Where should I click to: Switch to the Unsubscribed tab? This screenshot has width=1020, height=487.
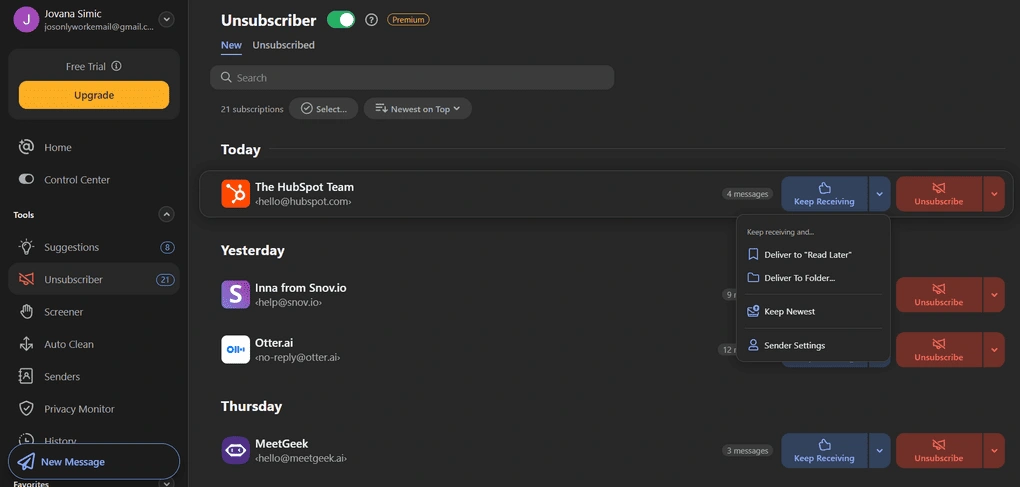[x=284, y=45]
